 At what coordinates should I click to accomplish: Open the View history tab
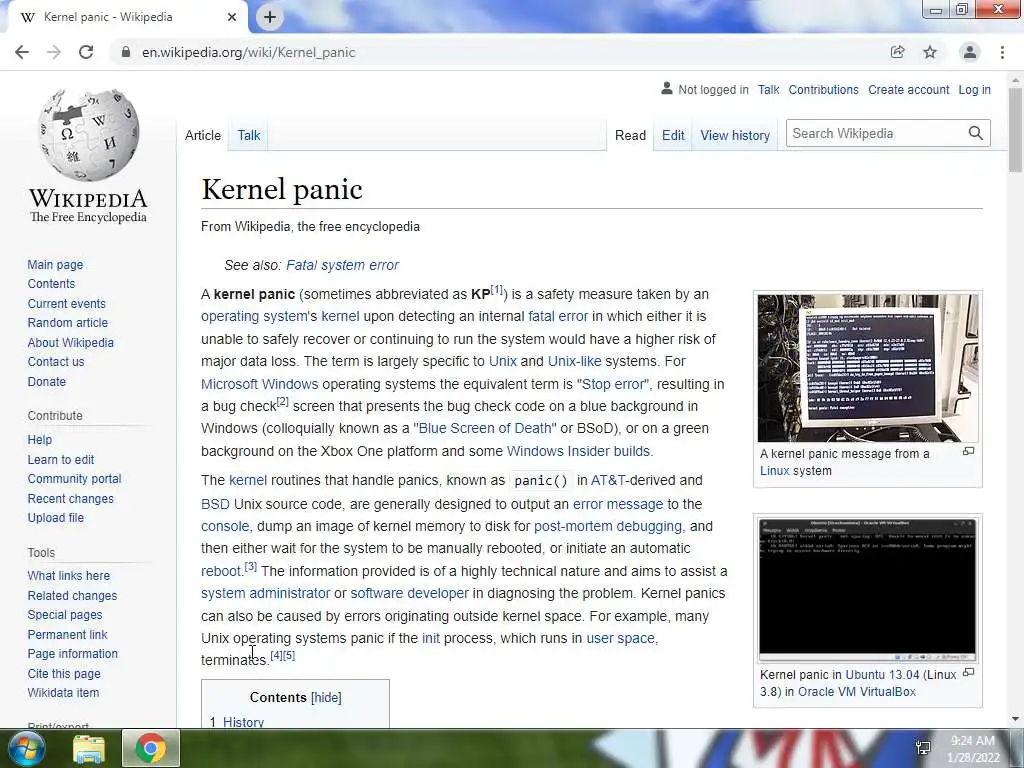pos(735,135)
